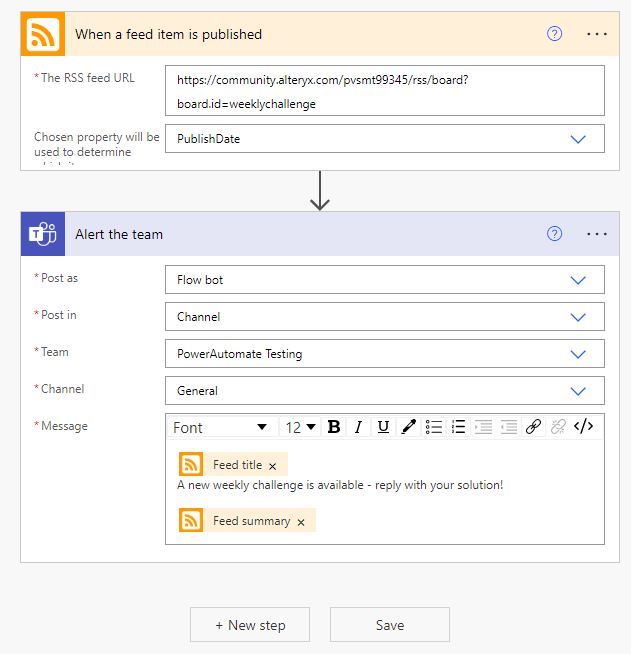Click the 'The RSS feed URL' label
The image size is (631, 654).
[88, 78]
